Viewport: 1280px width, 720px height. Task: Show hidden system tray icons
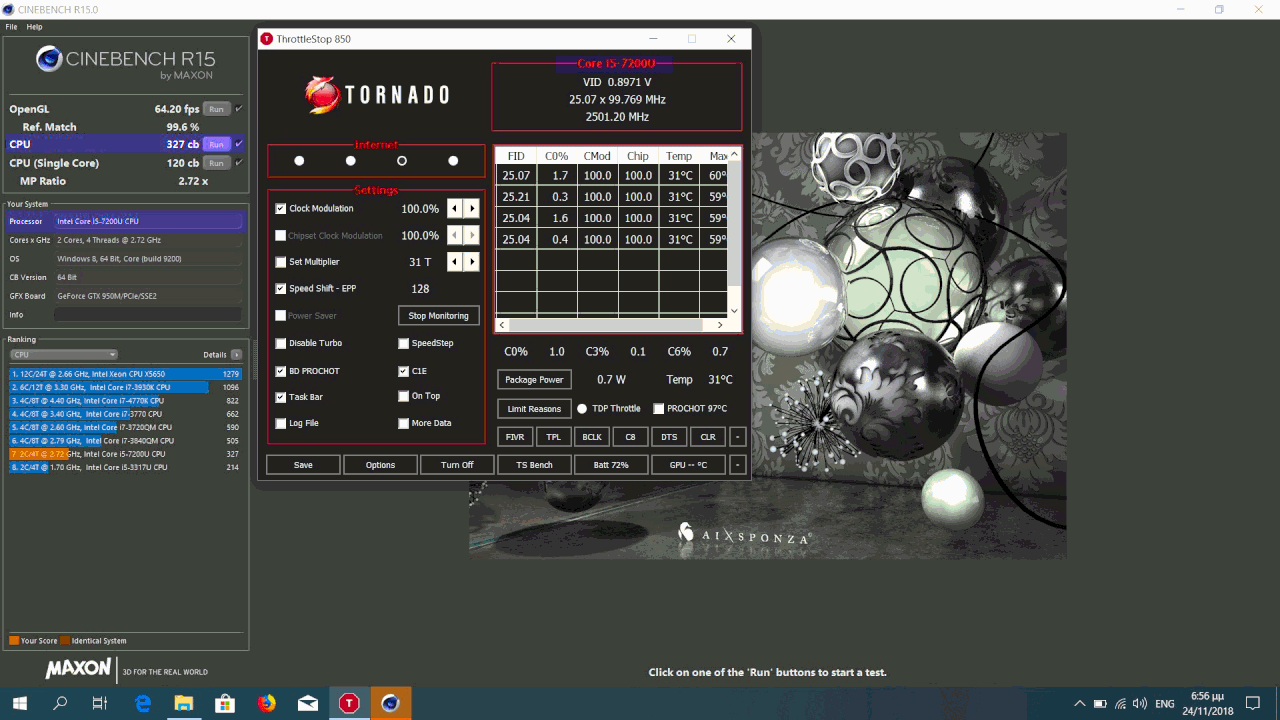tap(1079, 703)
